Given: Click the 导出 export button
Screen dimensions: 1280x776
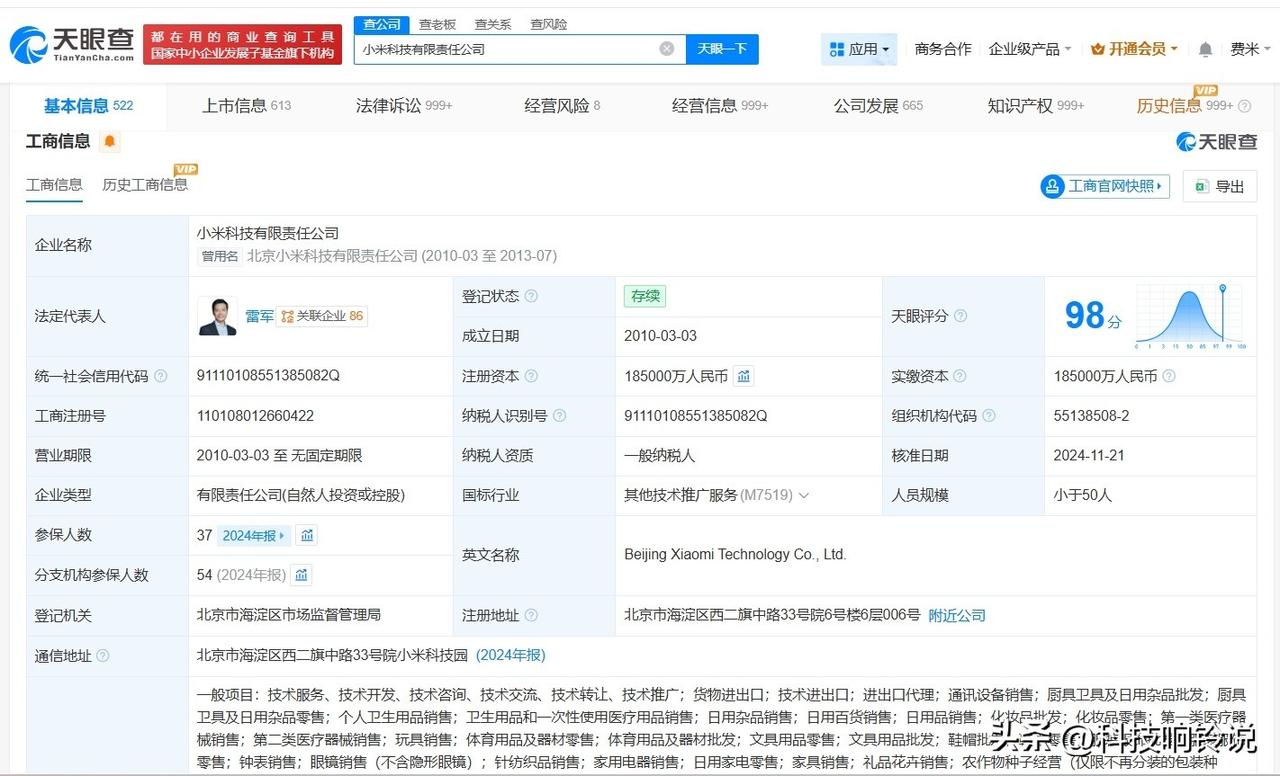Looking at the screenshot, I should 1220,186.
